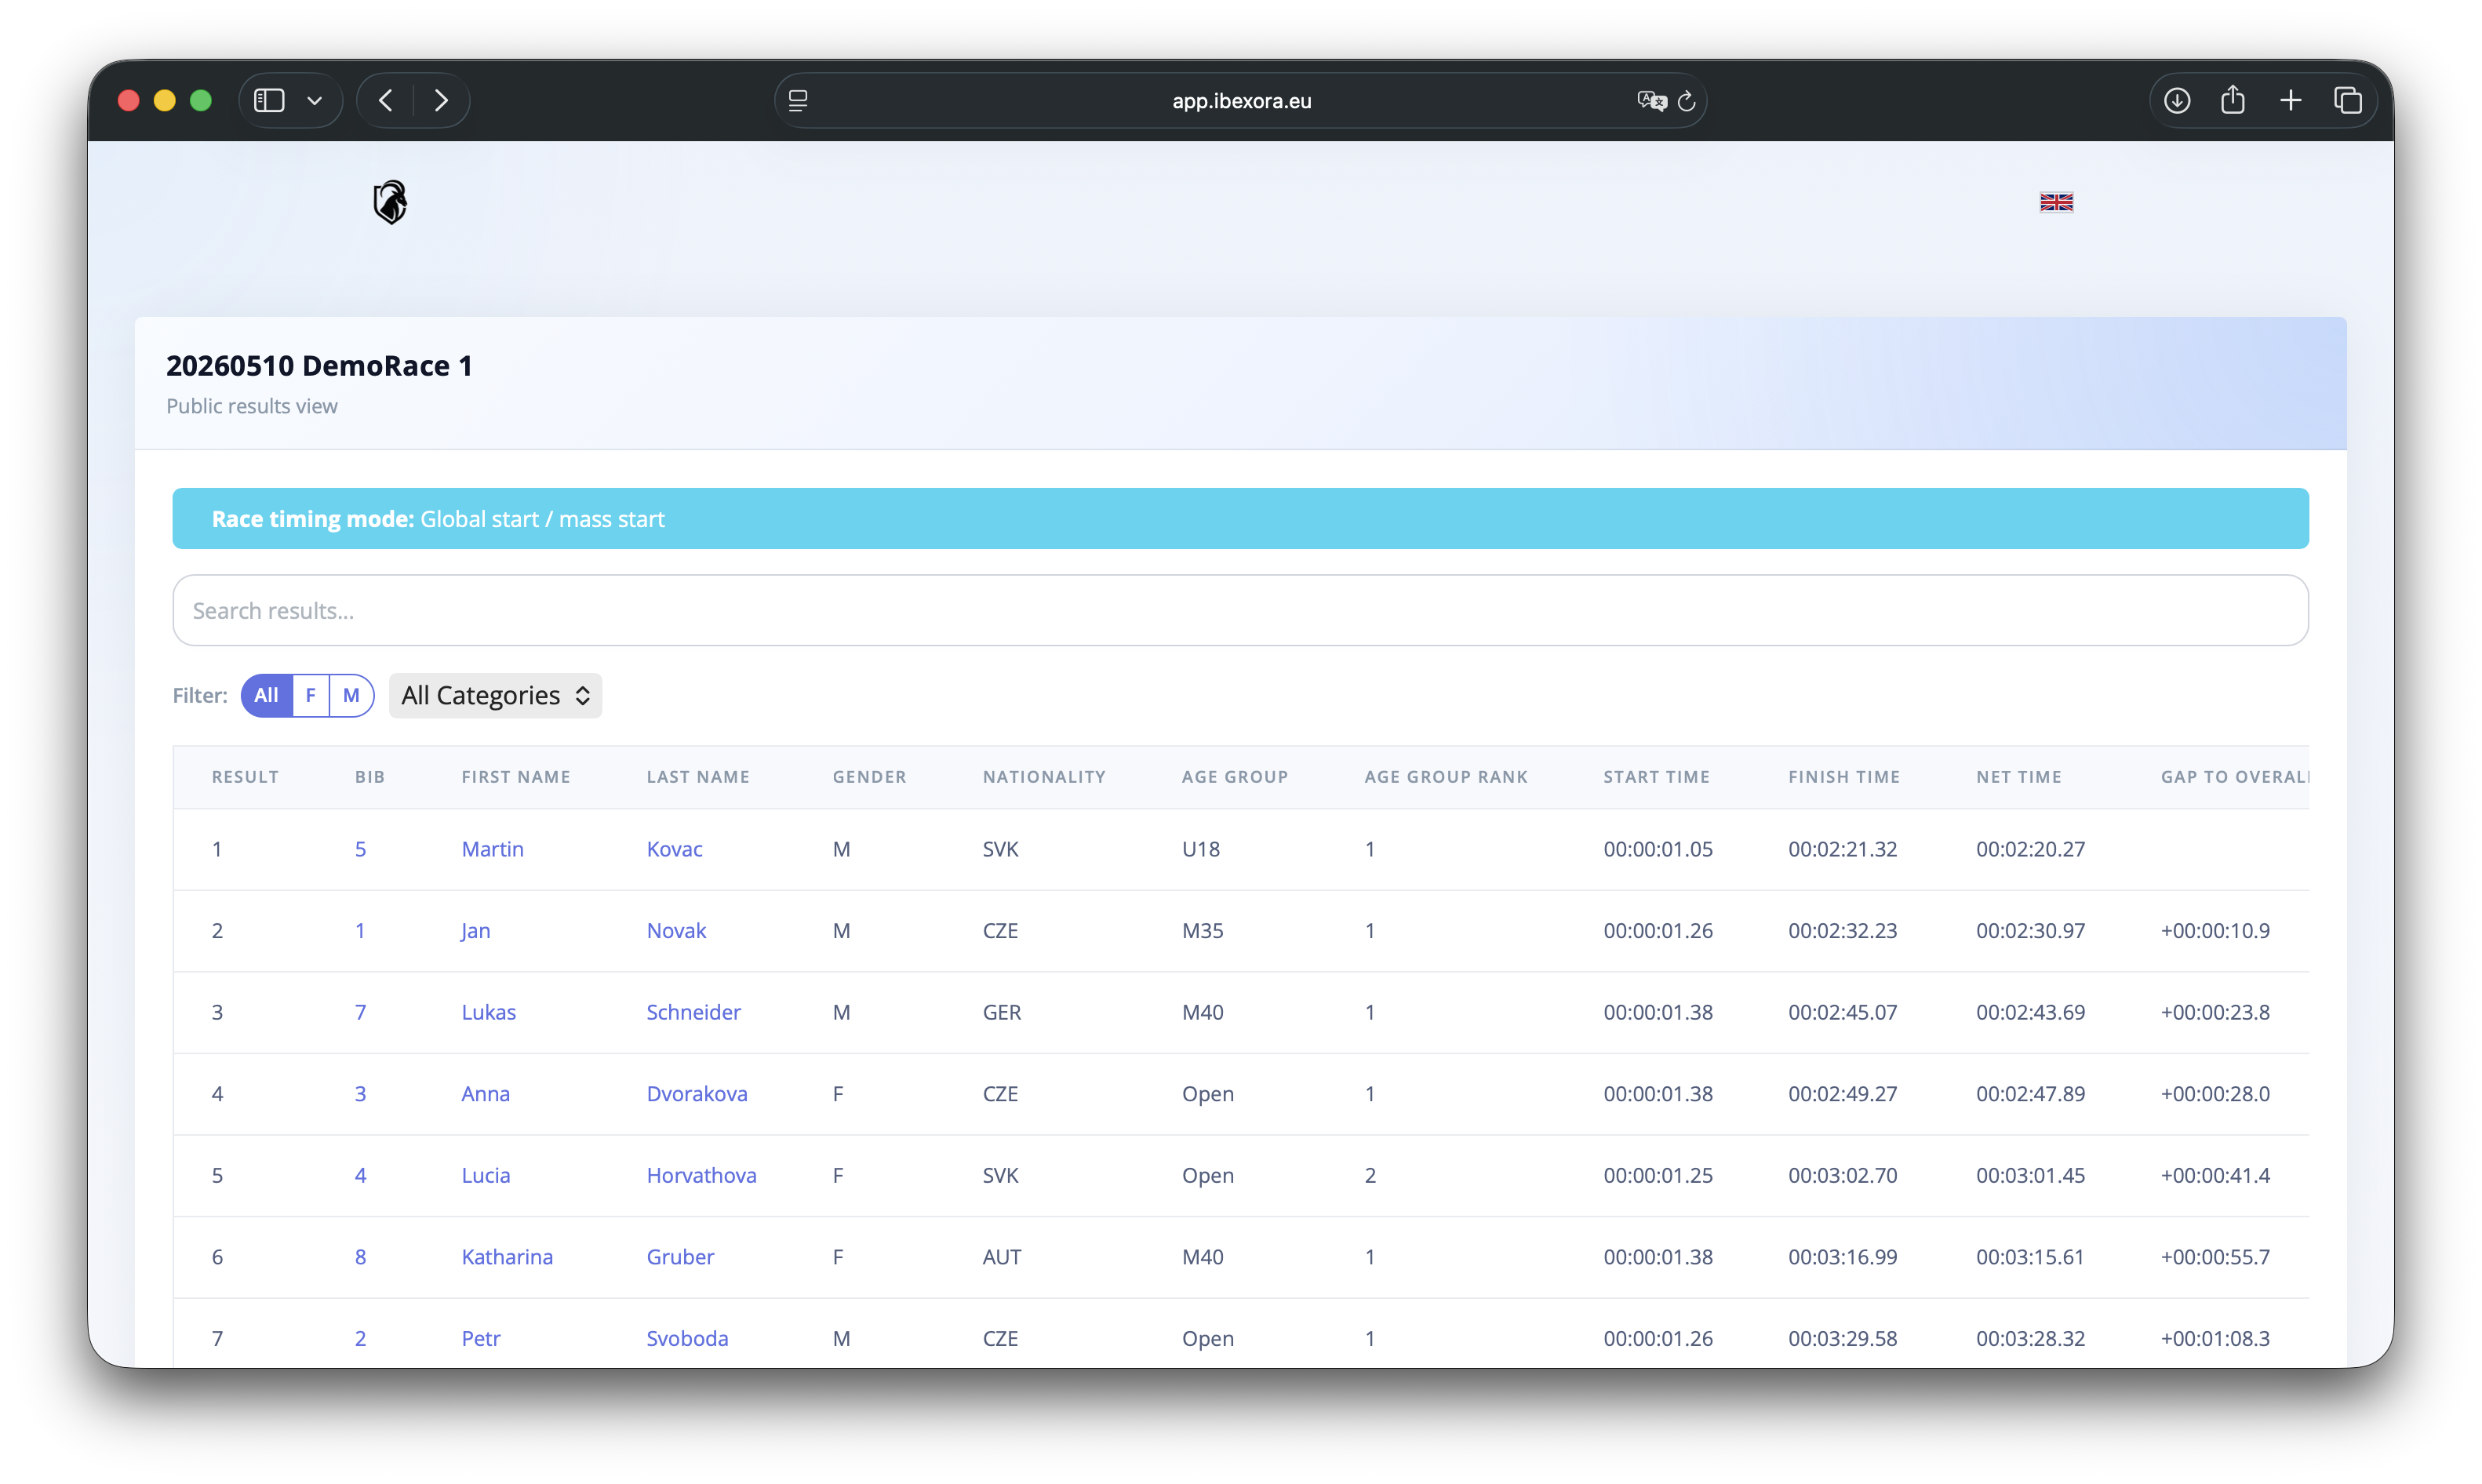Sort by the Start Time column header
Image resolution: width=2482 pixels, height=1484 pixels.
tap(1656, 777)
